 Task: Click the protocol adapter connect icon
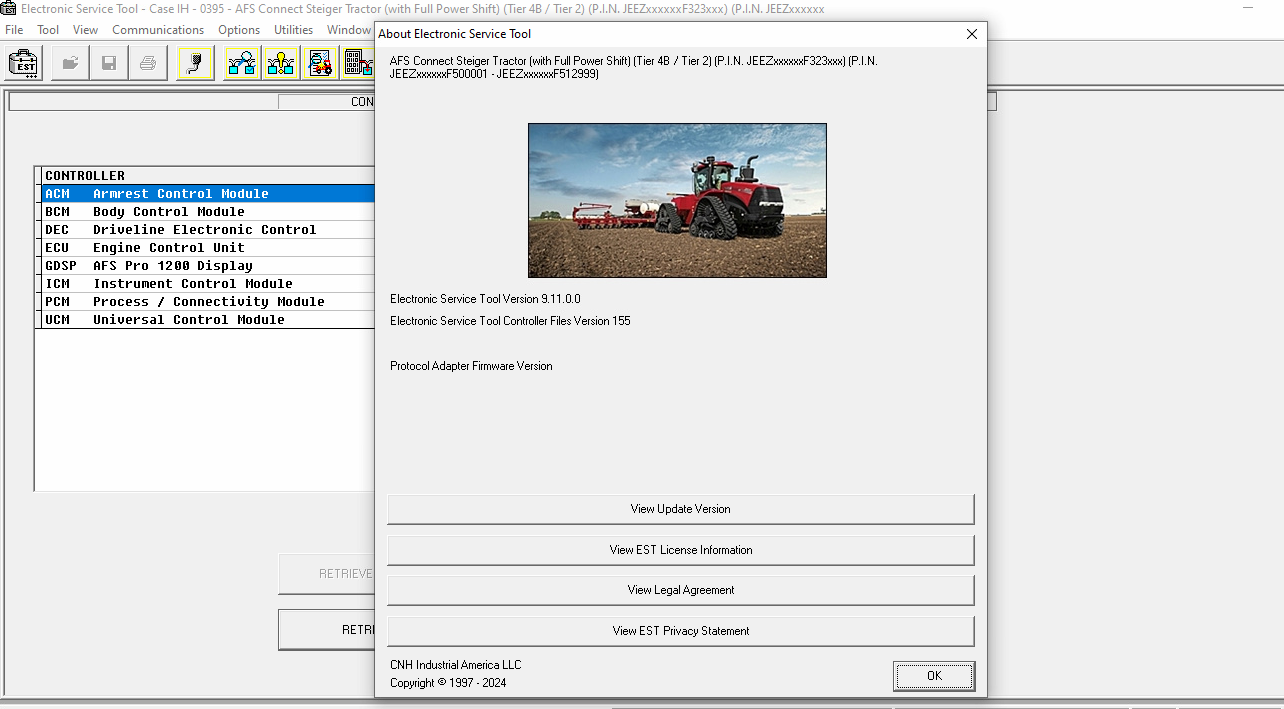point(194,62)
